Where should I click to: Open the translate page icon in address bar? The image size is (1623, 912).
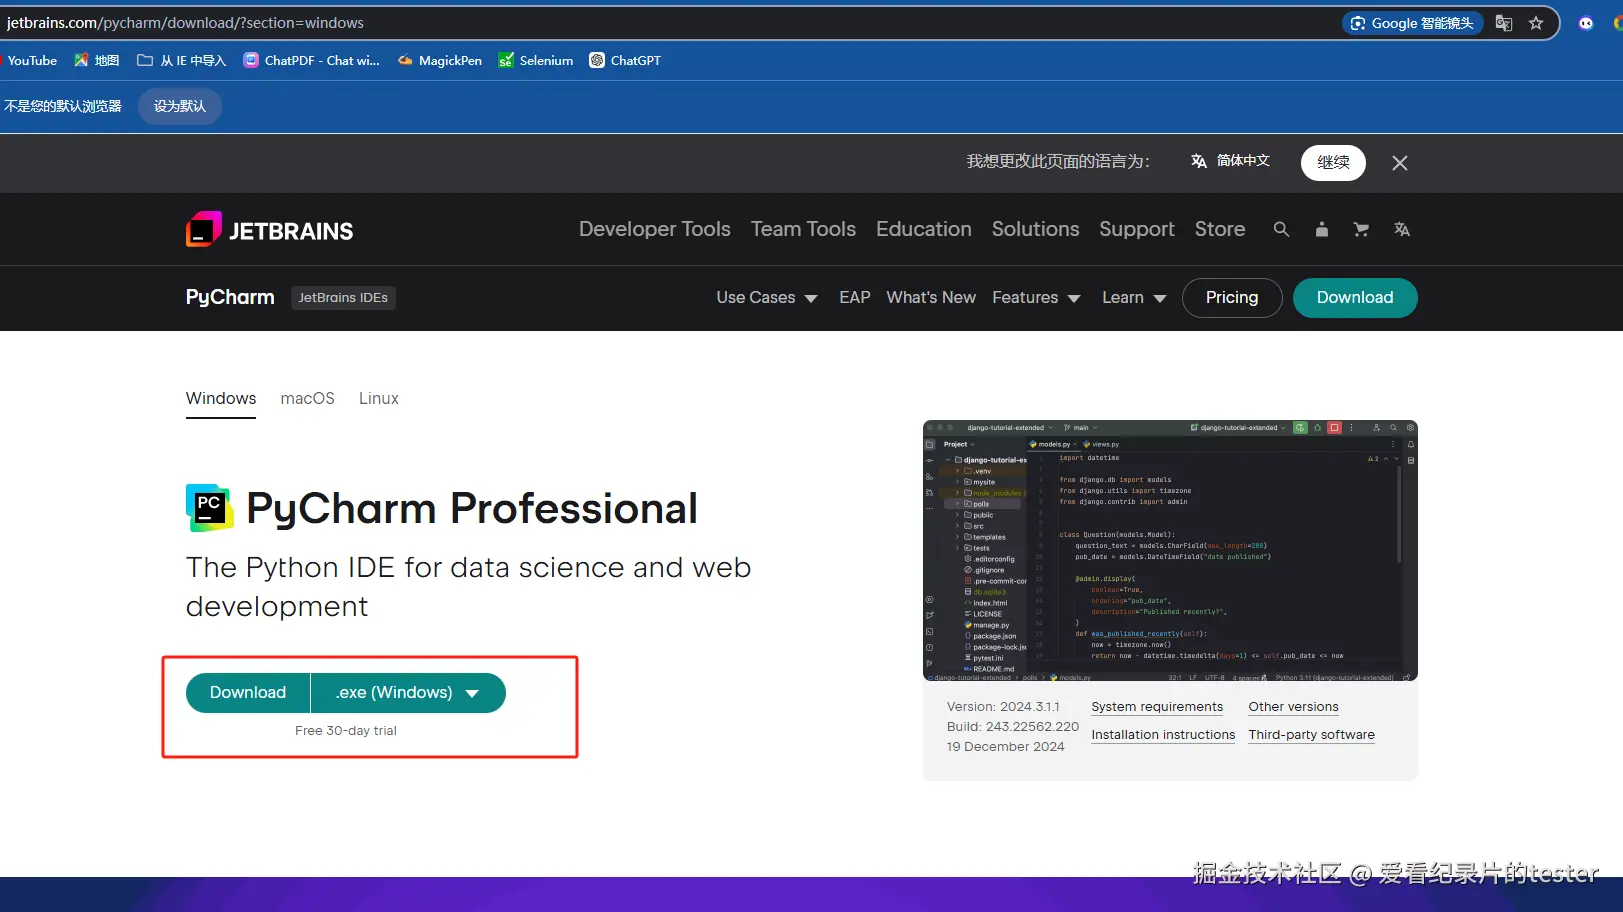point(1503,23)
